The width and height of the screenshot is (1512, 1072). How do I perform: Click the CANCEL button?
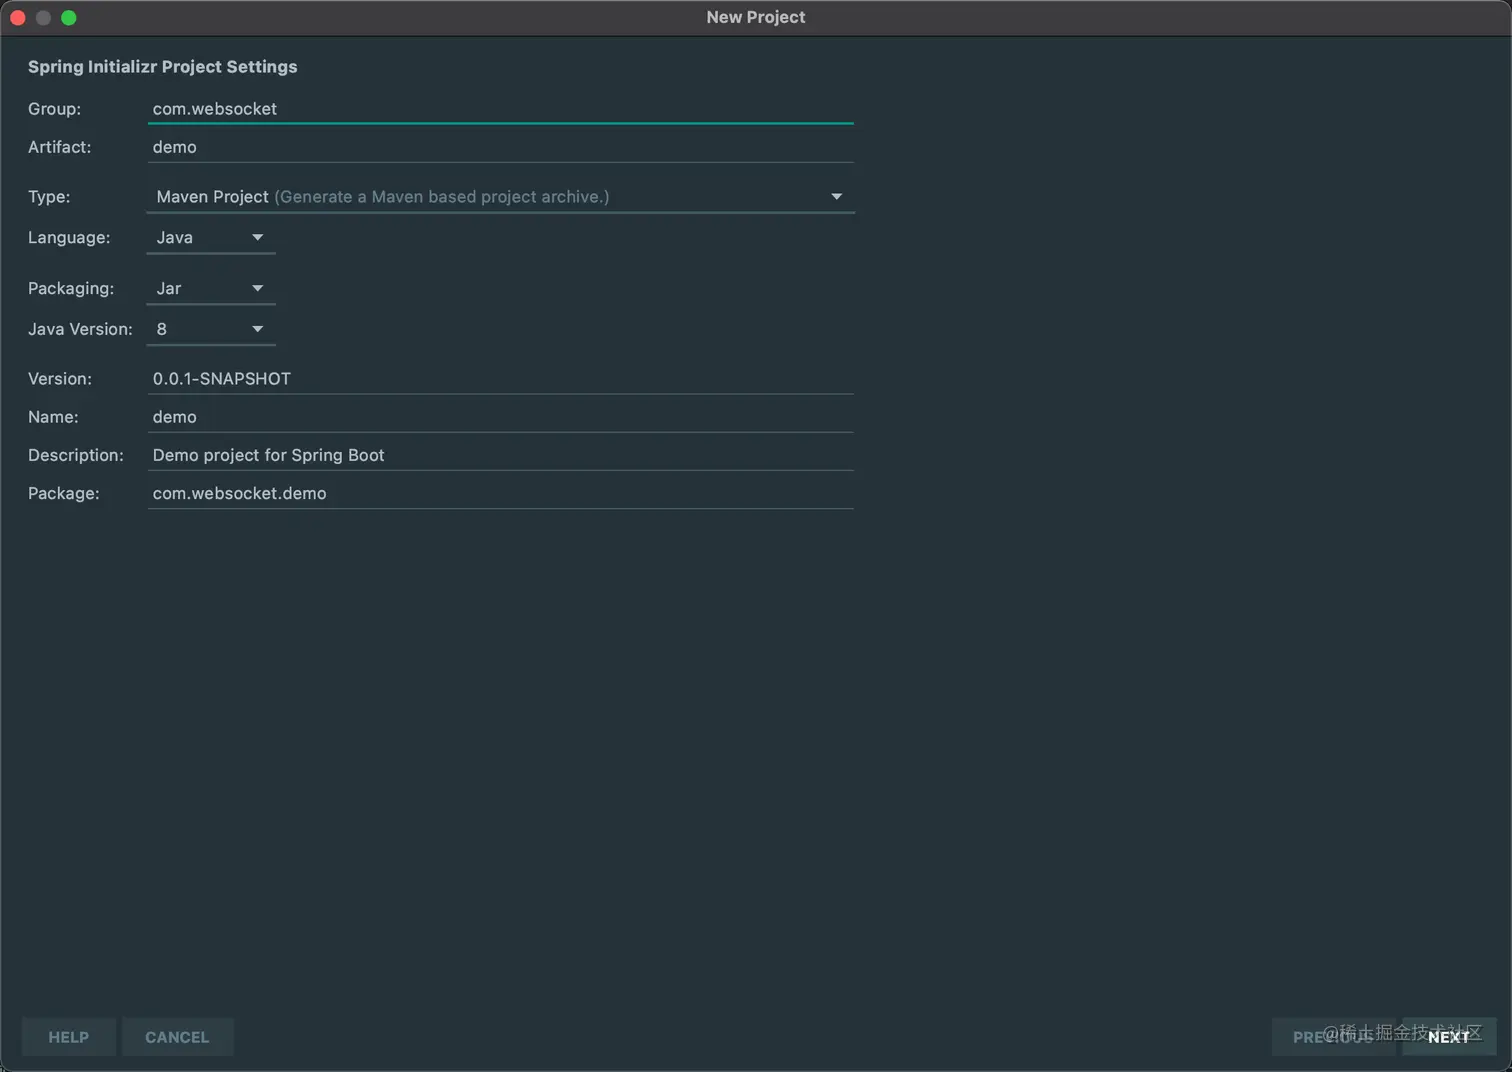click(x=177, y=1037)
